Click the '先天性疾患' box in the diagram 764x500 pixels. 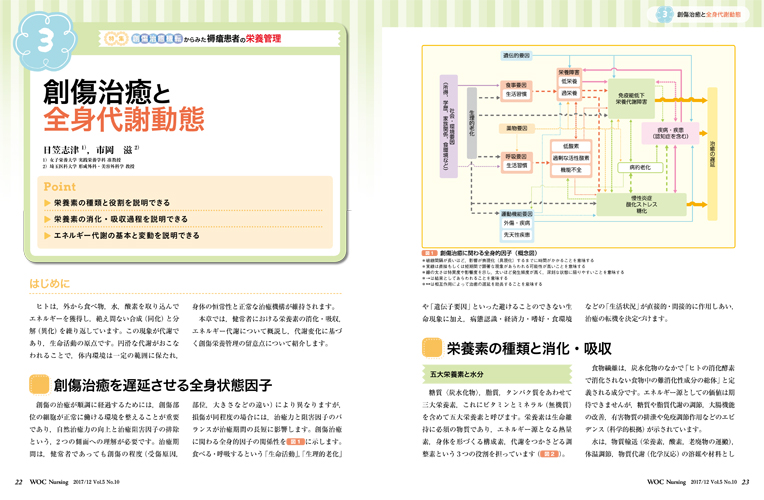pos(517,234)
